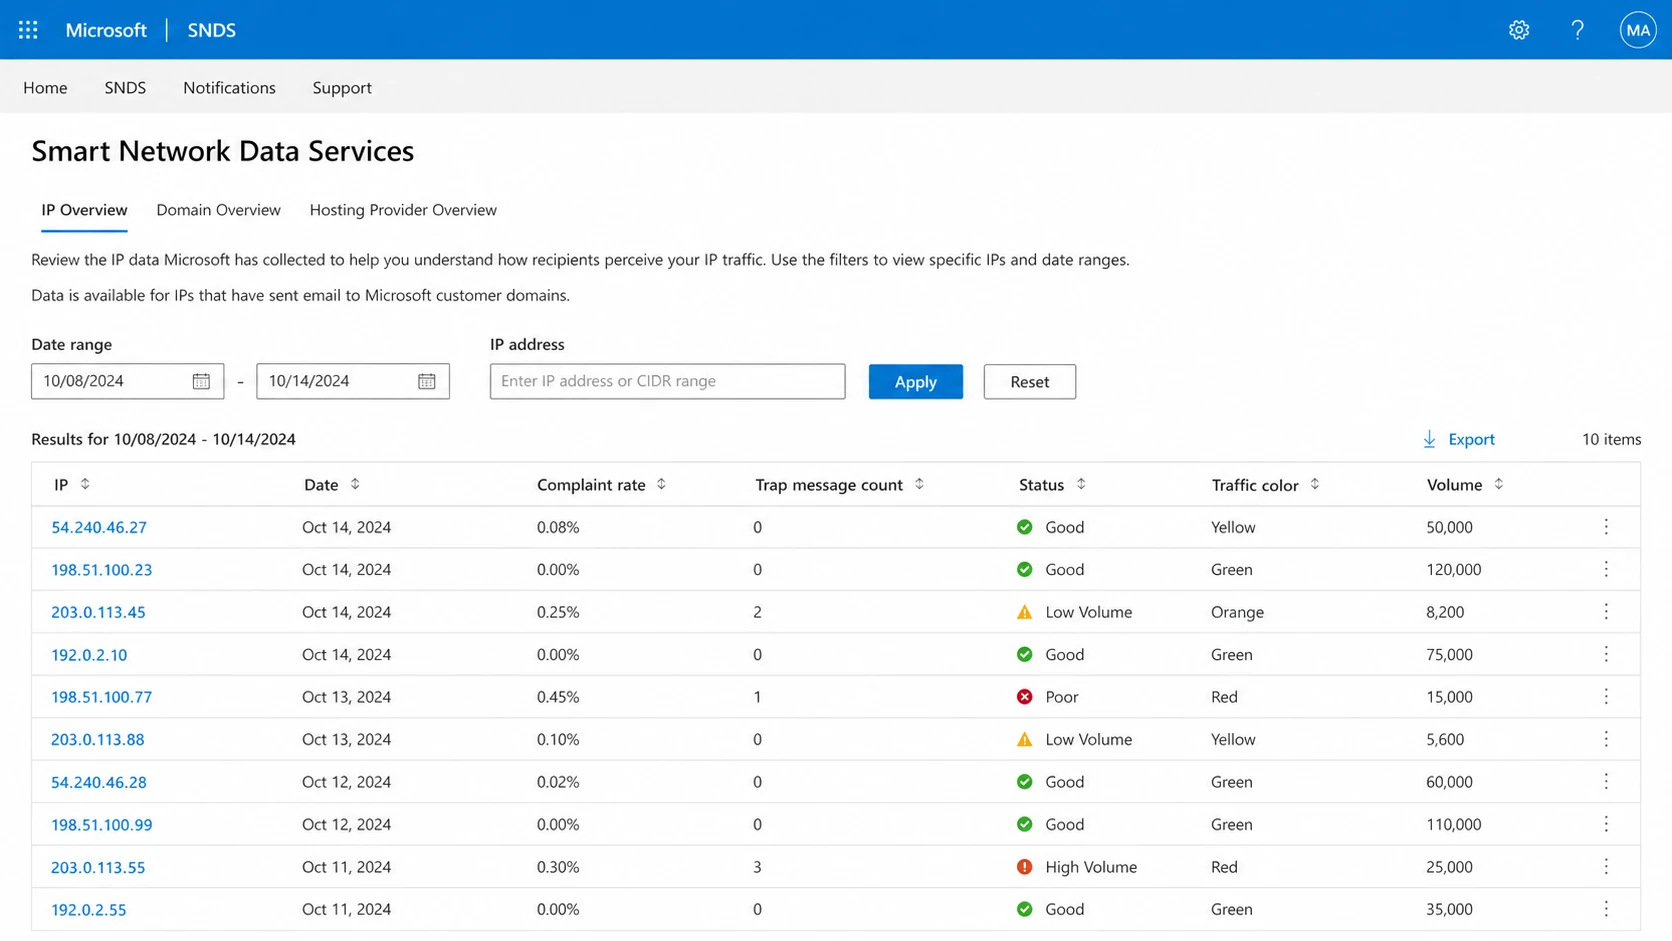Sort by Complaint rate column arrows
Image resolution: width=1672 pixels, height=941 pixels.
(661, 484)
